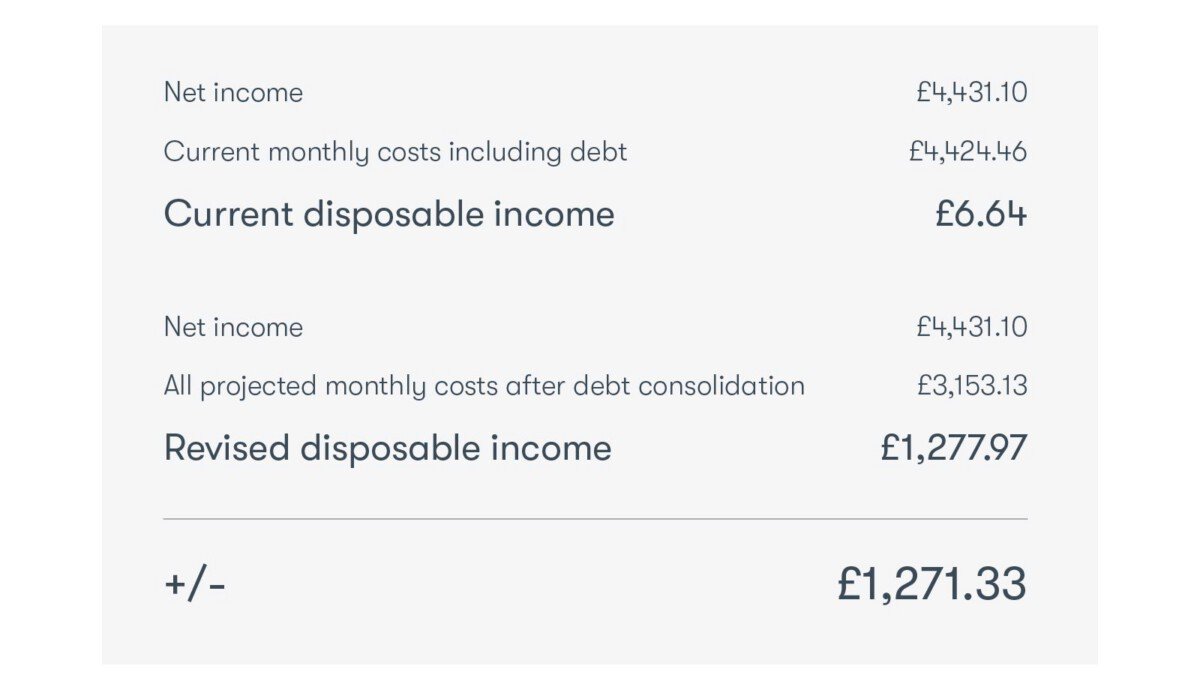Select the £6.64 disposable income value

click(x=980, y=214)
